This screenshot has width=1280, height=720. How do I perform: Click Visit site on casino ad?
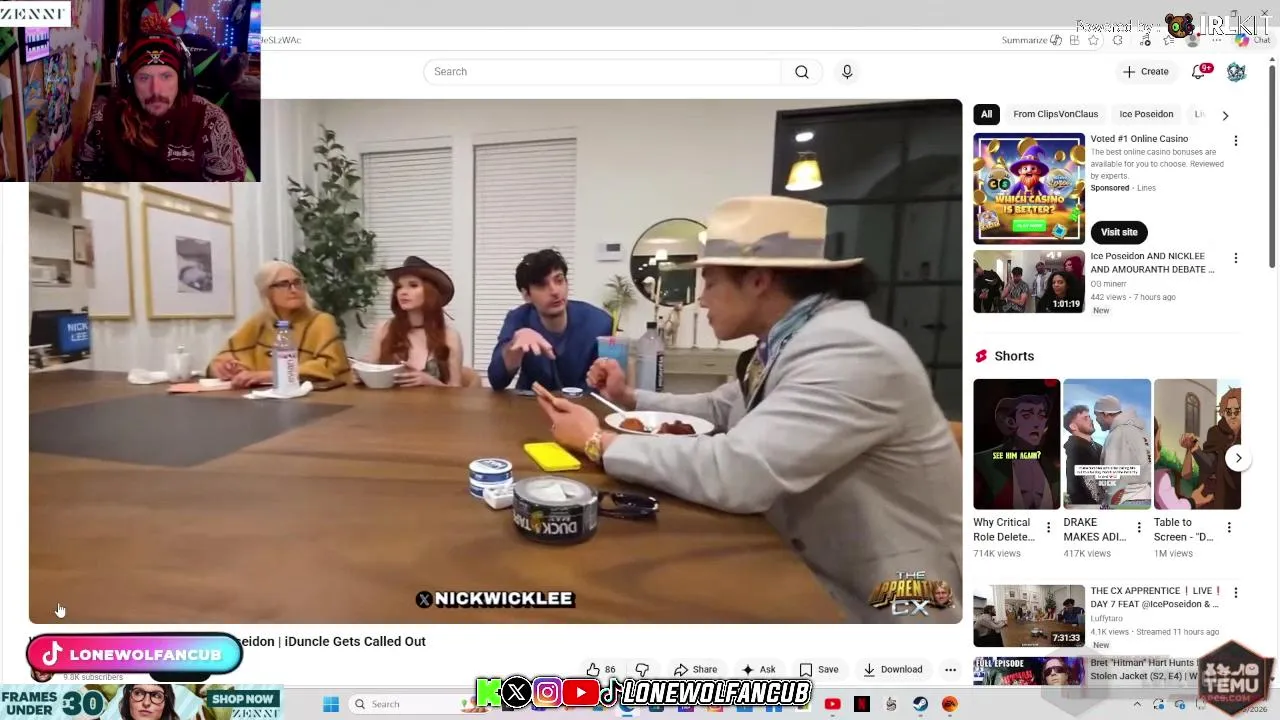tap(1119, 232)
